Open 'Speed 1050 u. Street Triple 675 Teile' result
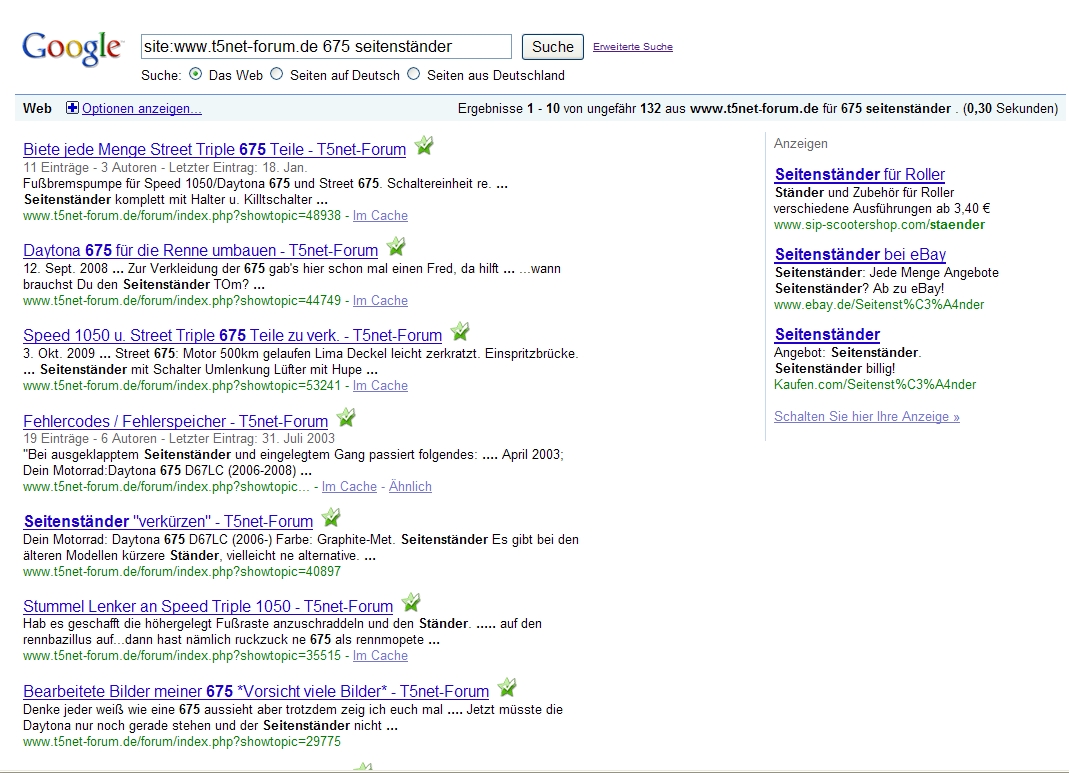 232,335
